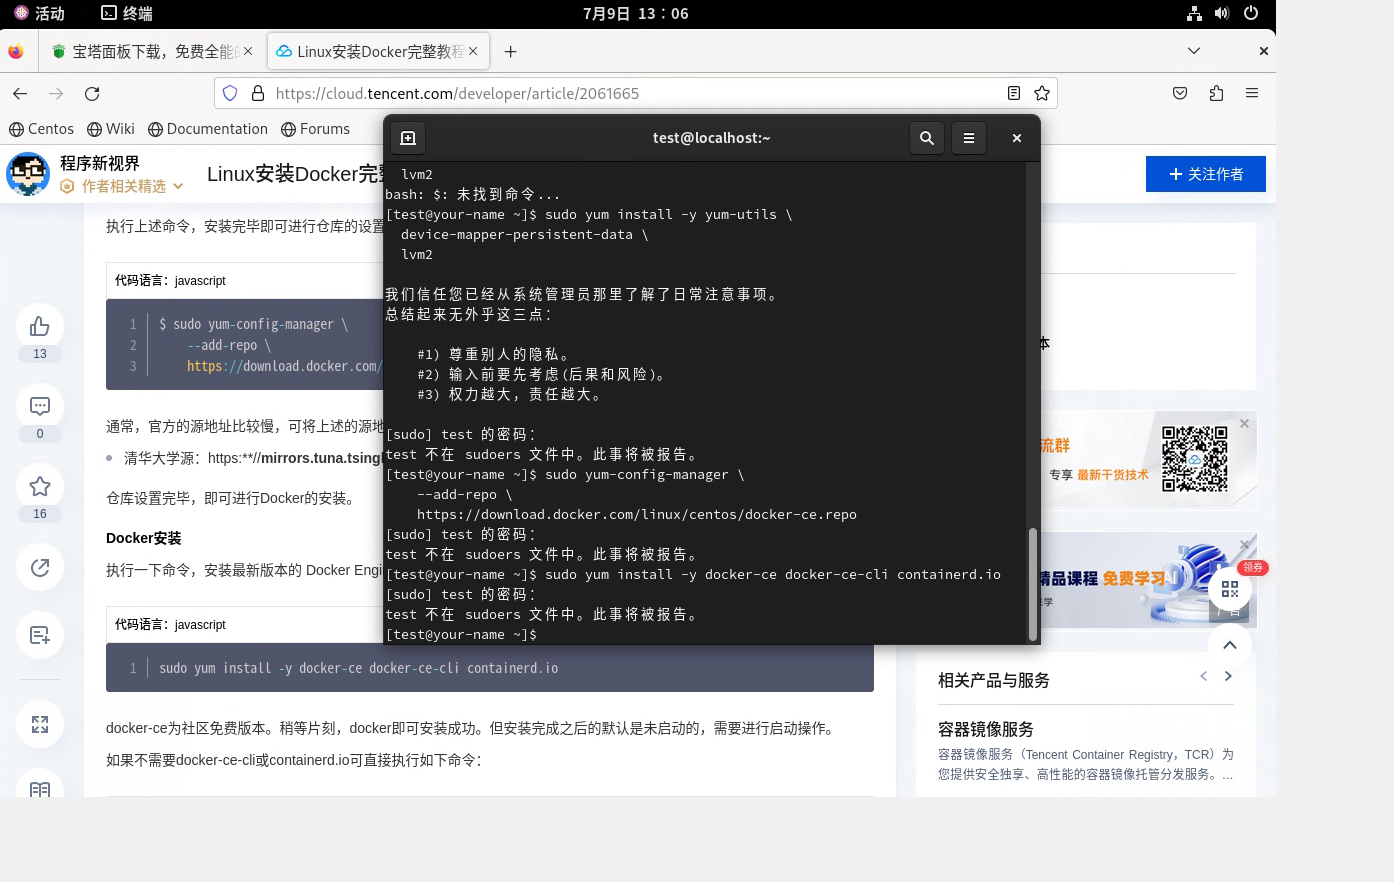1394x882 pixels.
Task: Open the Centos bookmark
Action: 41,129
